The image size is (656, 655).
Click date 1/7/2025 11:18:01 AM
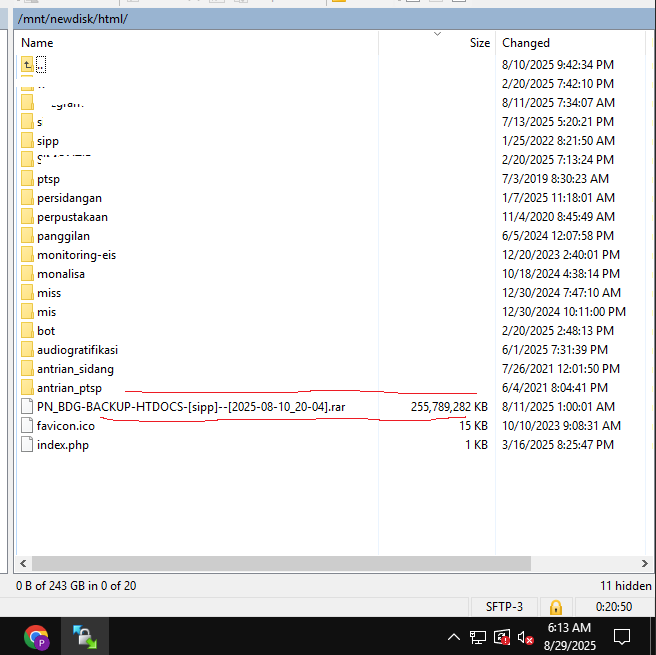pos(558,197)
